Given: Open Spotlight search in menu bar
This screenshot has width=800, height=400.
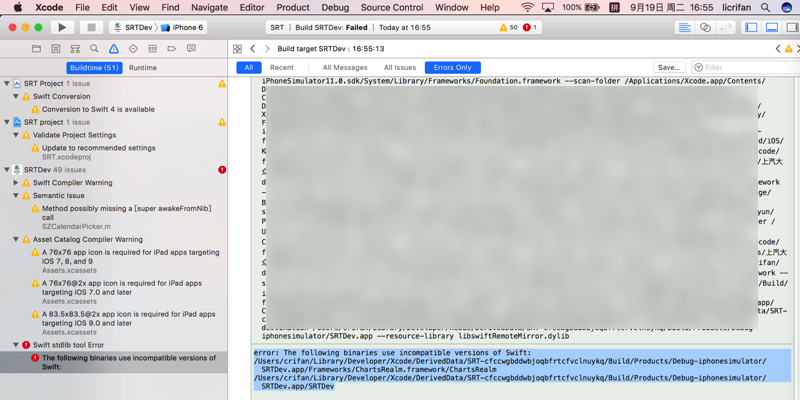Looking at the screenshot, I should (x=765, y=7).
